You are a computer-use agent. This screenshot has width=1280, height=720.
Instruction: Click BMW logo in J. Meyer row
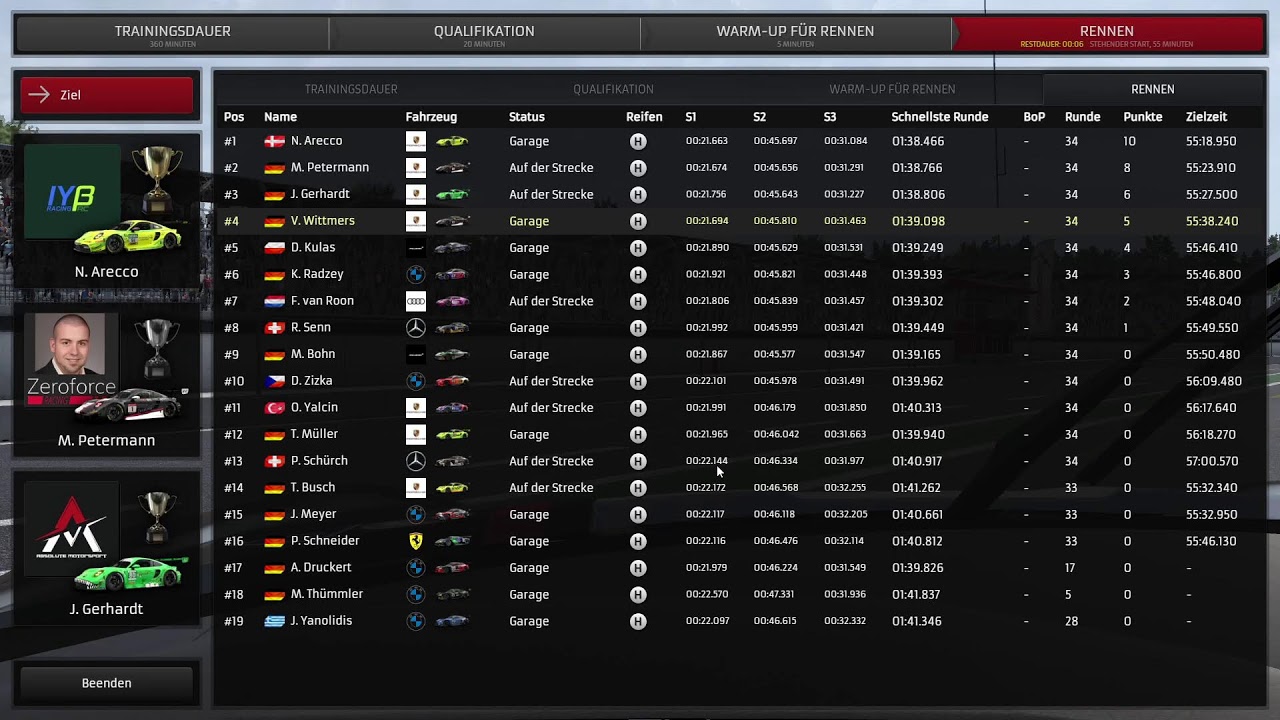tap(416, 514)
